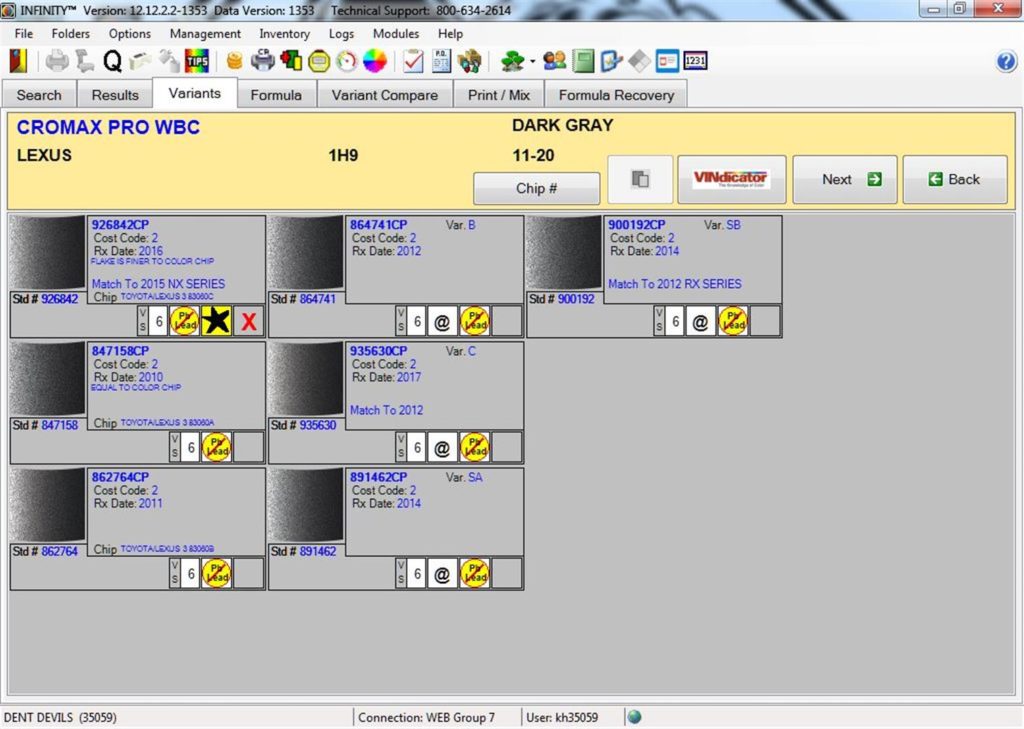Click the green trees icon
Viewport: 1024px width, 729px height.
[x=513, y=61]
